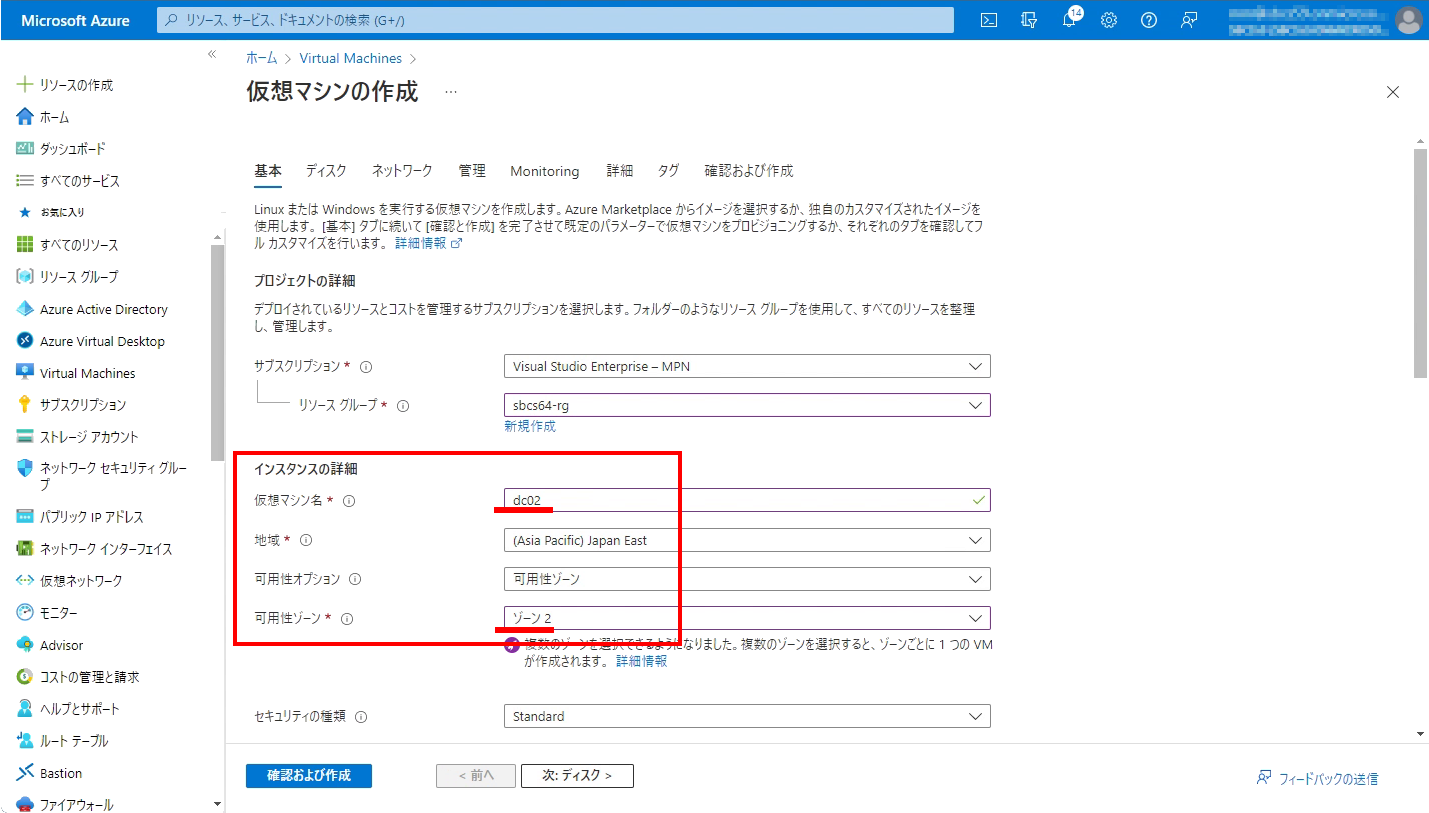The width and height of the screenshot is (1429, 813).
Task: Click the すべてのリソース grid icon
Action: tap(25, 245)
